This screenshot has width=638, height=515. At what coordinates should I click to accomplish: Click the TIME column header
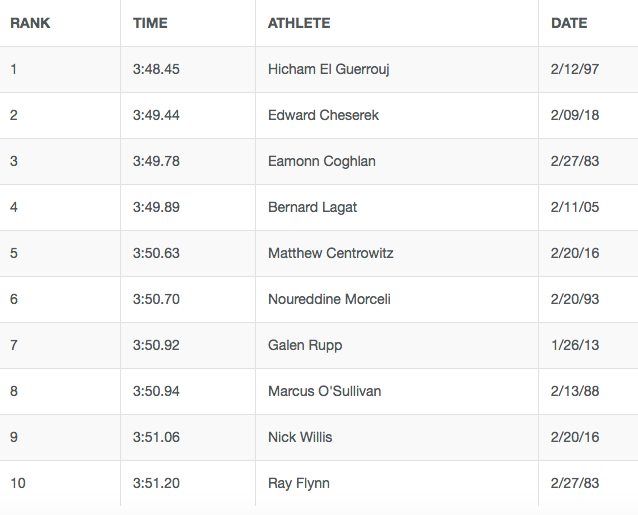click(150, 23)
